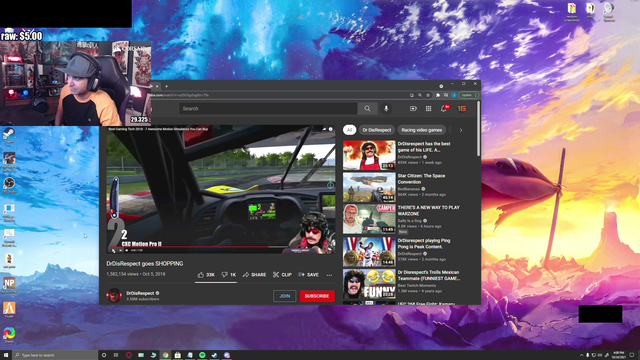Close the current Chrome tab
640x360 pixels.
157,86
